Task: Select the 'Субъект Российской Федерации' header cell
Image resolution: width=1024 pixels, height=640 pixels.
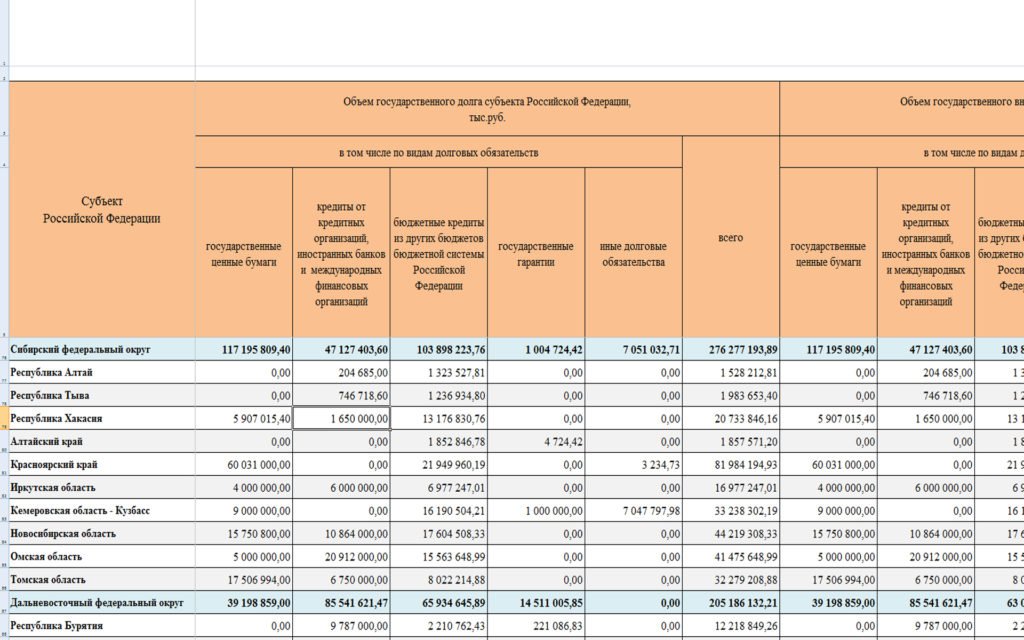Action: (x=102, y=210)
